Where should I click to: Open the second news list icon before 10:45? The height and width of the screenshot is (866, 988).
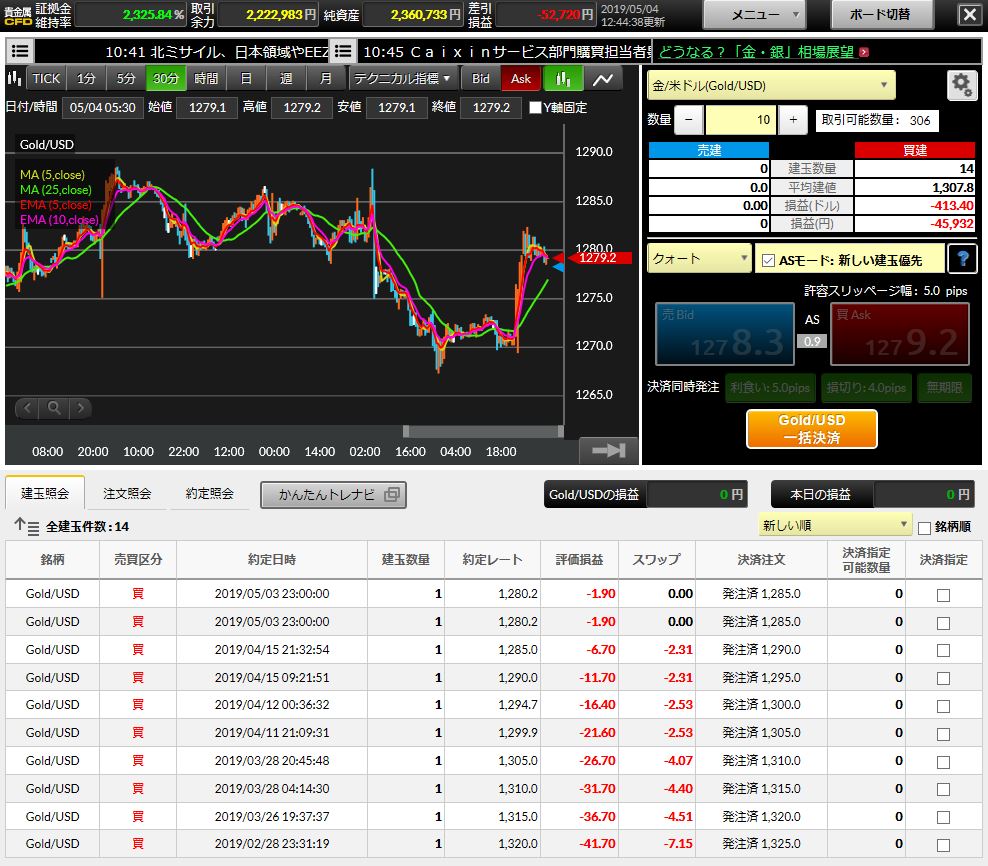[x=343, y=52]
